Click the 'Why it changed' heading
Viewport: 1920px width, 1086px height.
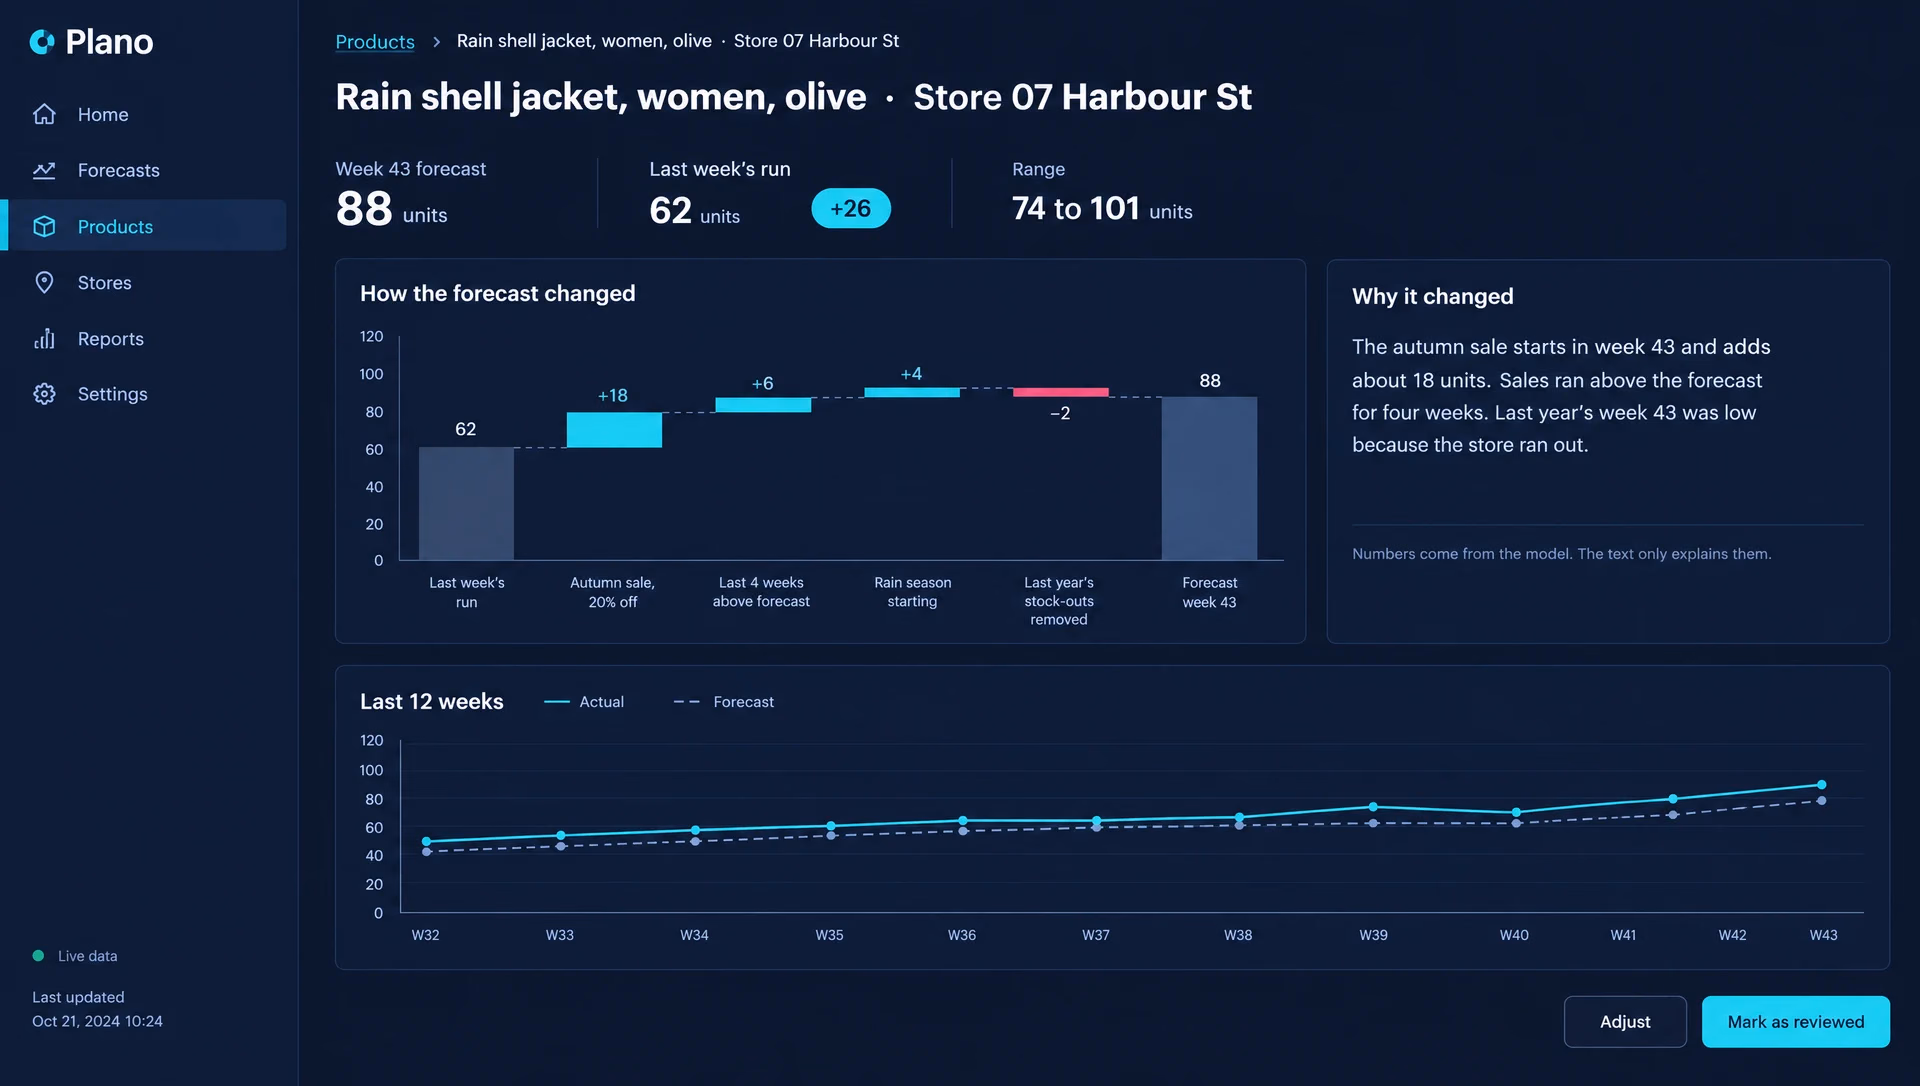pos(1432,296)
